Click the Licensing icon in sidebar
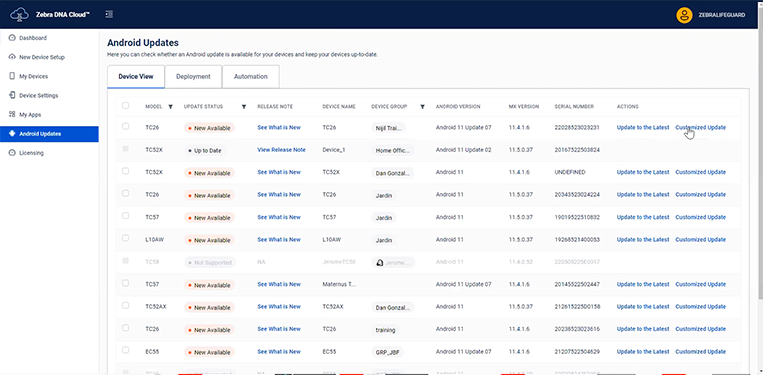This screenshot has width=763, height=375. click(12, 153)
